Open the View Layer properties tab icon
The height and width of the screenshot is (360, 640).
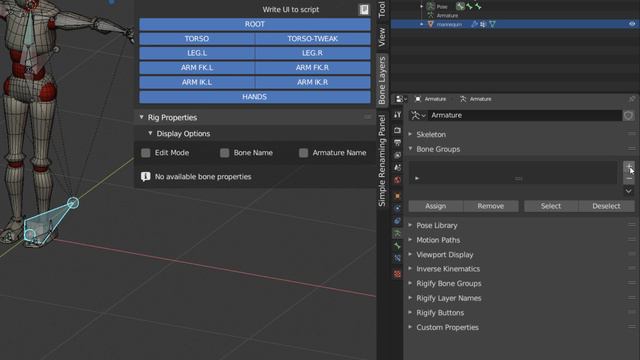tap(397, 156)
